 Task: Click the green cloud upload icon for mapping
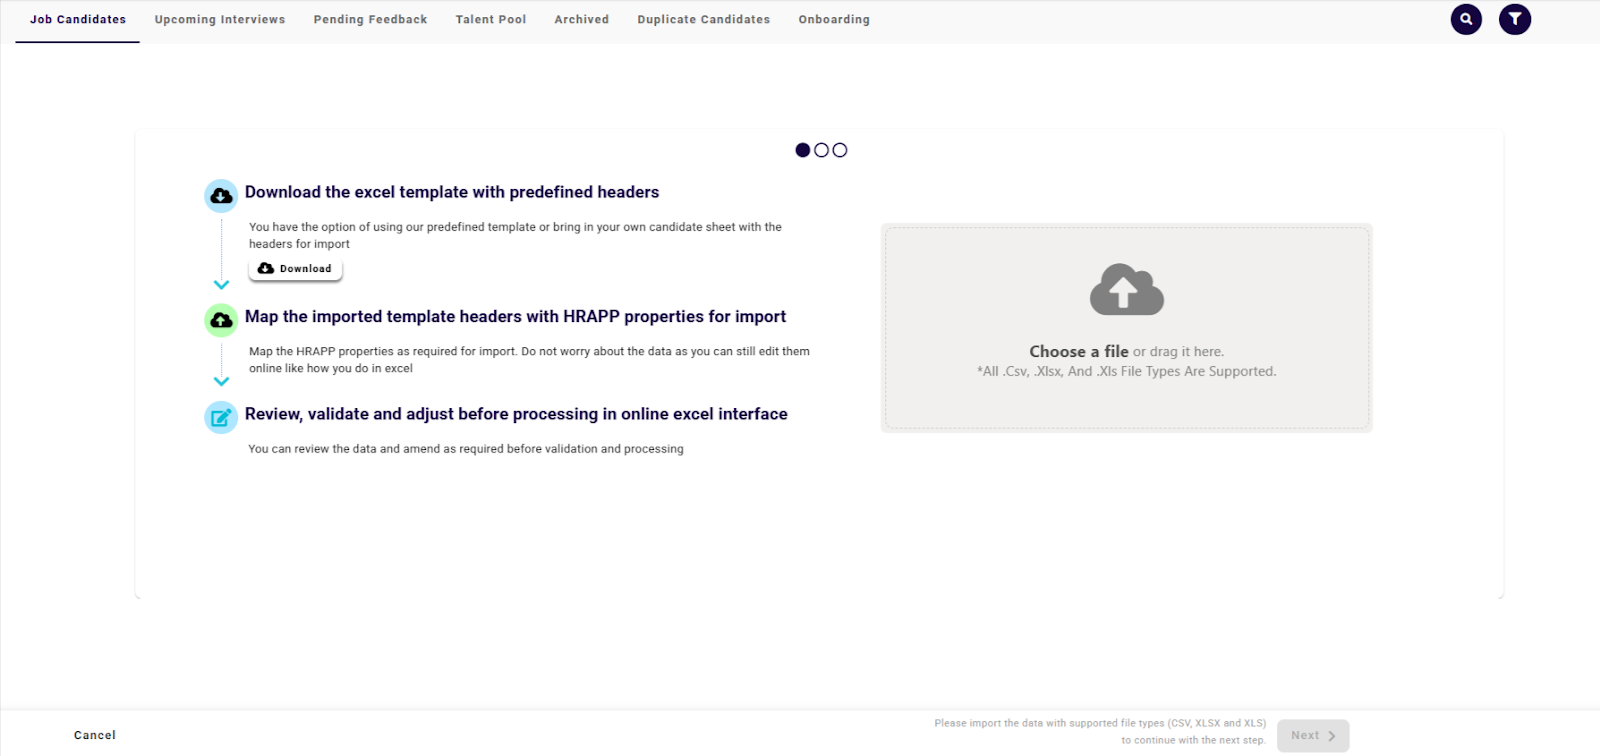pos(221,320)
